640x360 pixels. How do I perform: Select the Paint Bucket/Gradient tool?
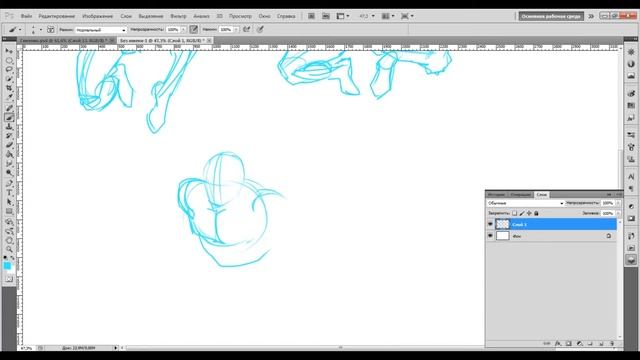pos(9,154)
